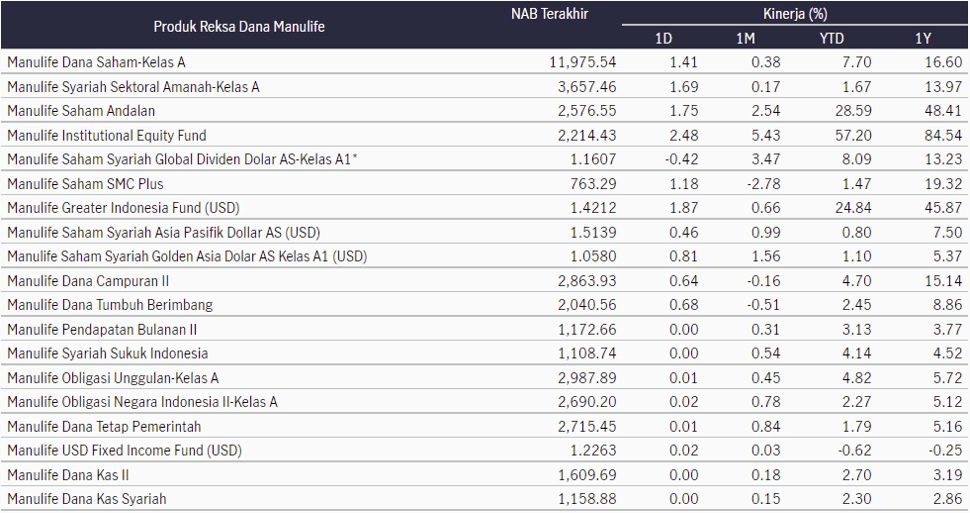The image size is (970, 513).
Task: Select YTD value 24.84
Action: [853, 207]
